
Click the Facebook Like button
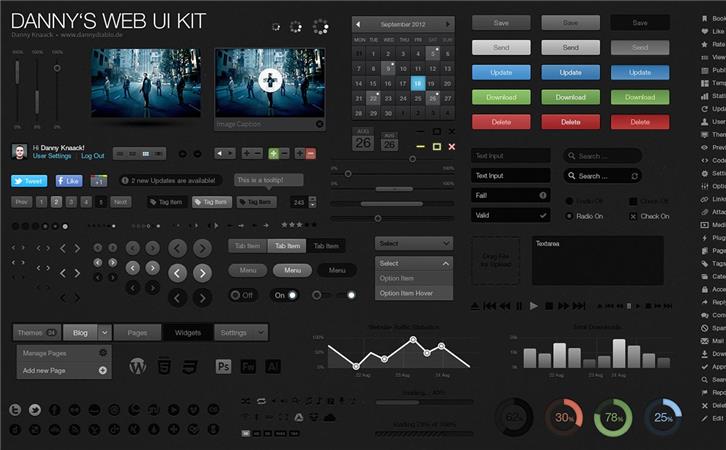click(68, 181)
